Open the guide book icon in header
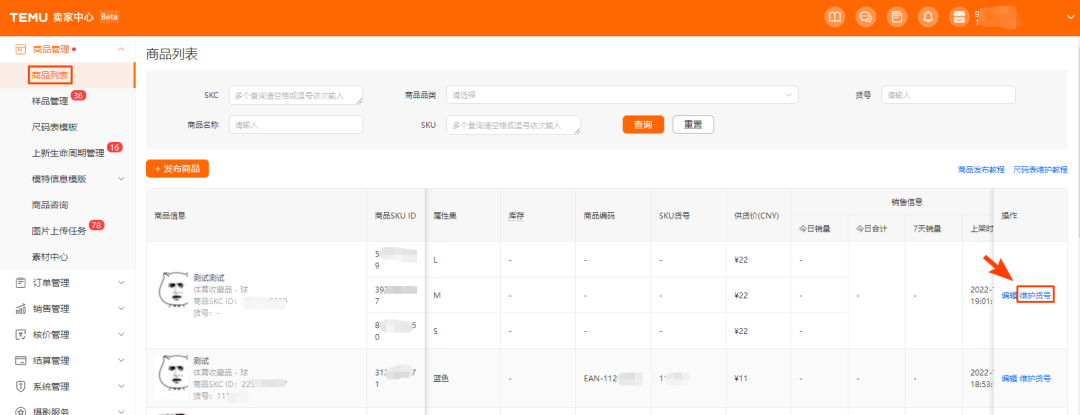 click(x=835, y=17)
